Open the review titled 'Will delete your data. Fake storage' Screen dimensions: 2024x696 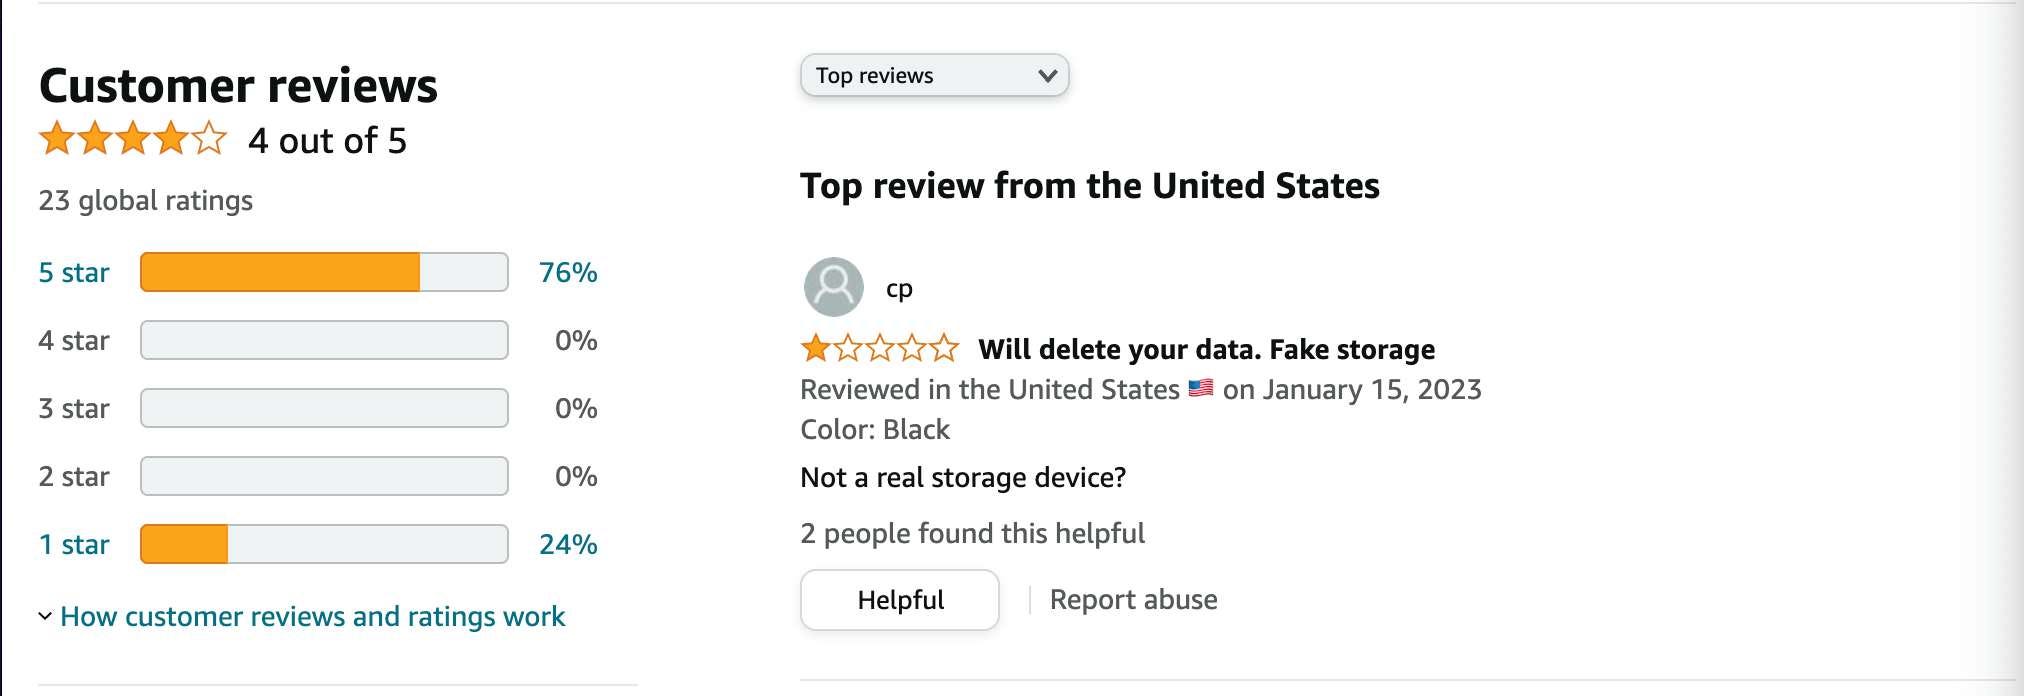point(1204,349)
